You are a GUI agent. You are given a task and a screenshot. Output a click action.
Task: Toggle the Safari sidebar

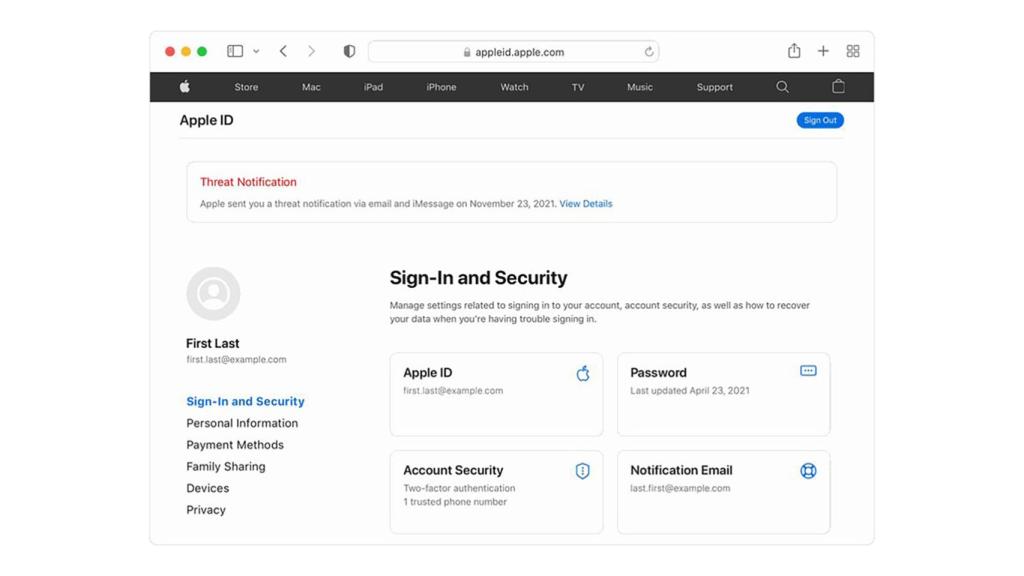tap(235, 51)
